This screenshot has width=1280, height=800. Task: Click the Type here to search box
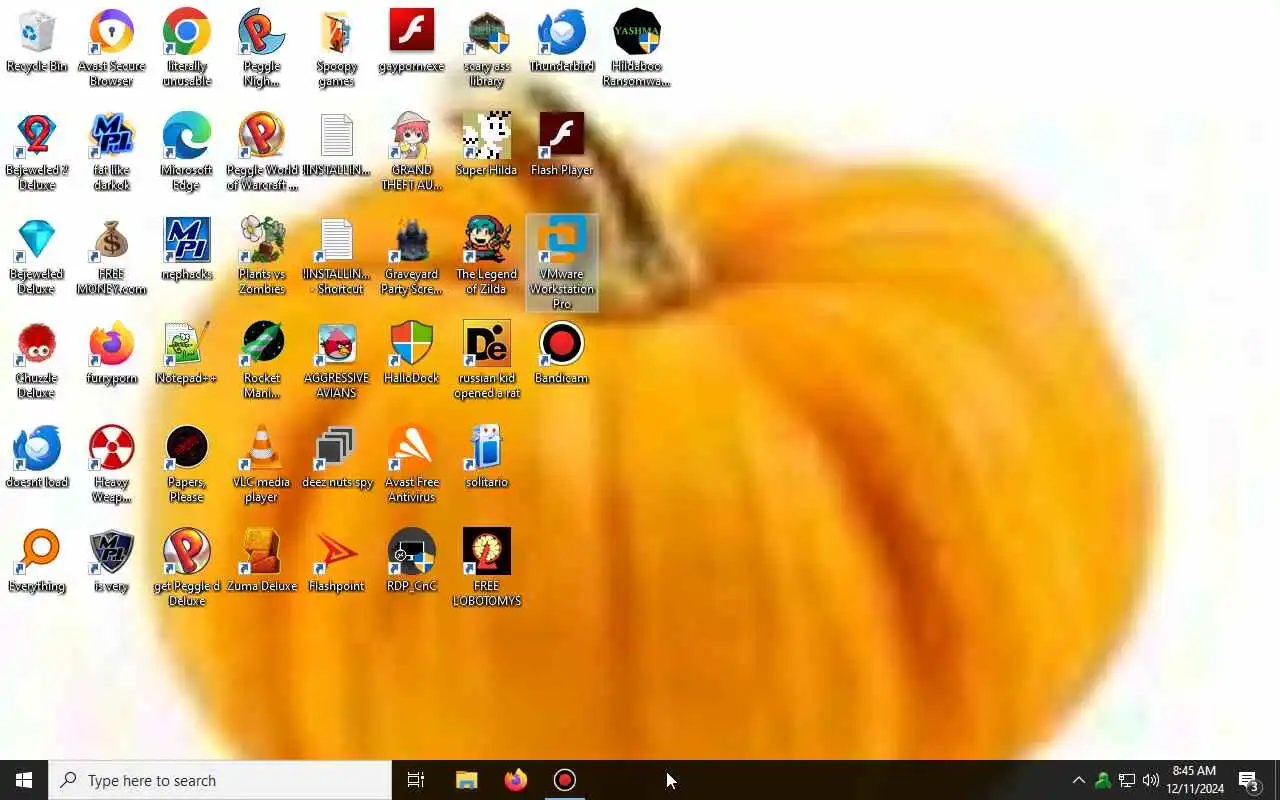[220, 780]
